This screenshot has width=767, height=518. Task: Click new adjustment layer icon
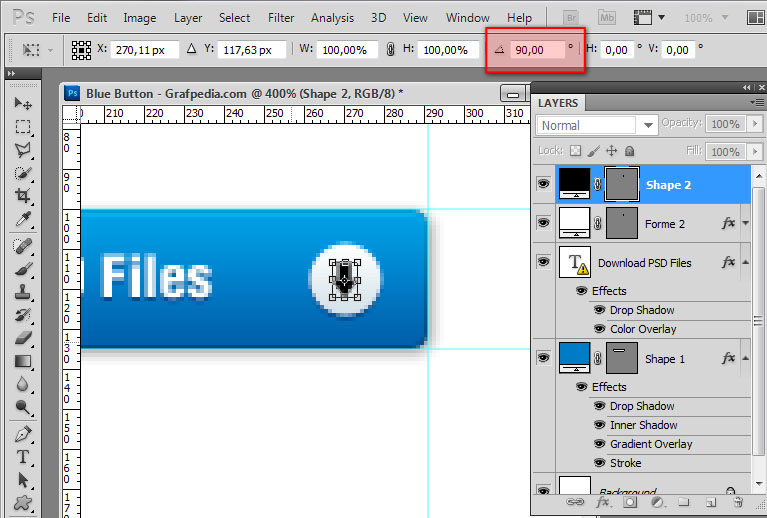658,502
